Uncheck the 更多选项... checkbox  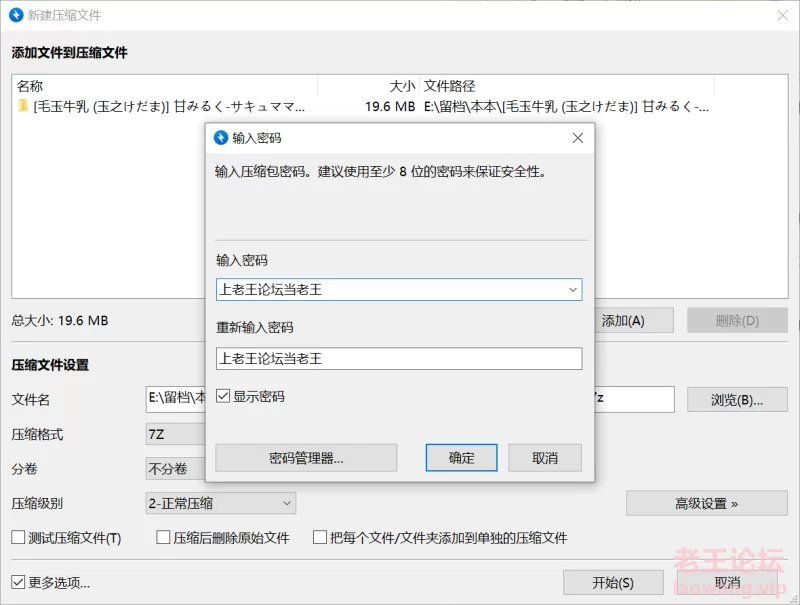(x=18, y=582)
